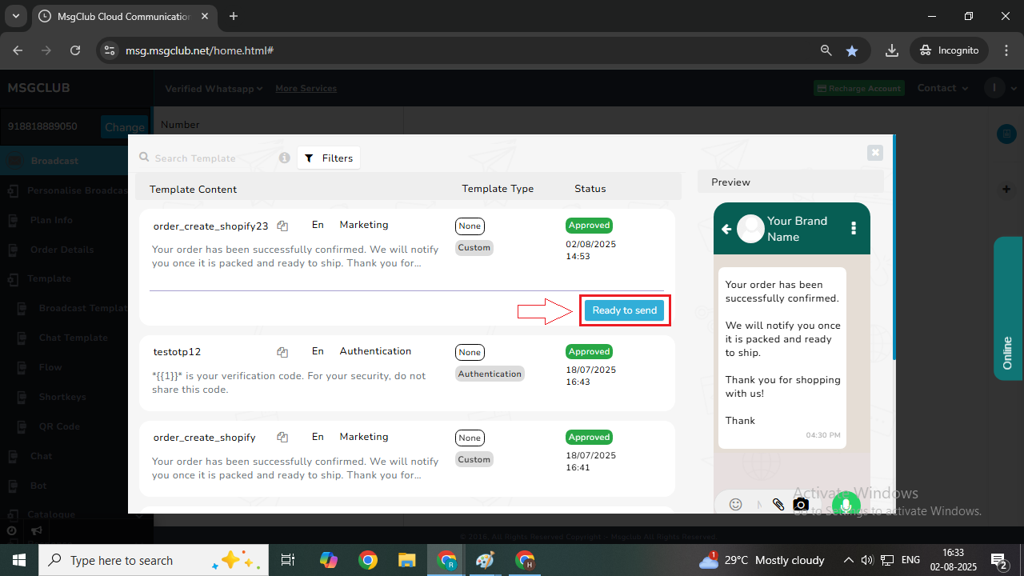
Task: Open the preview three-dot menu
Action: tap(854, 228)
